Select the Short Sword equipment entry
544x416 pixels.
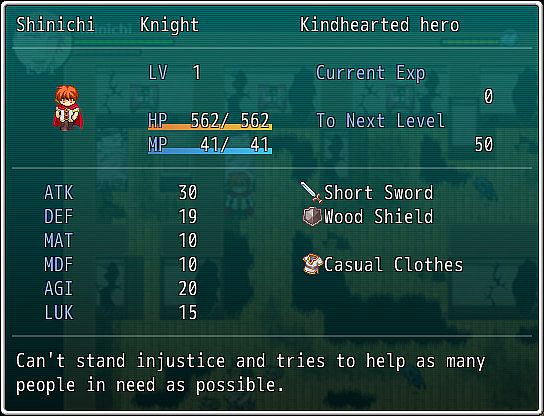tap(367, 192)
